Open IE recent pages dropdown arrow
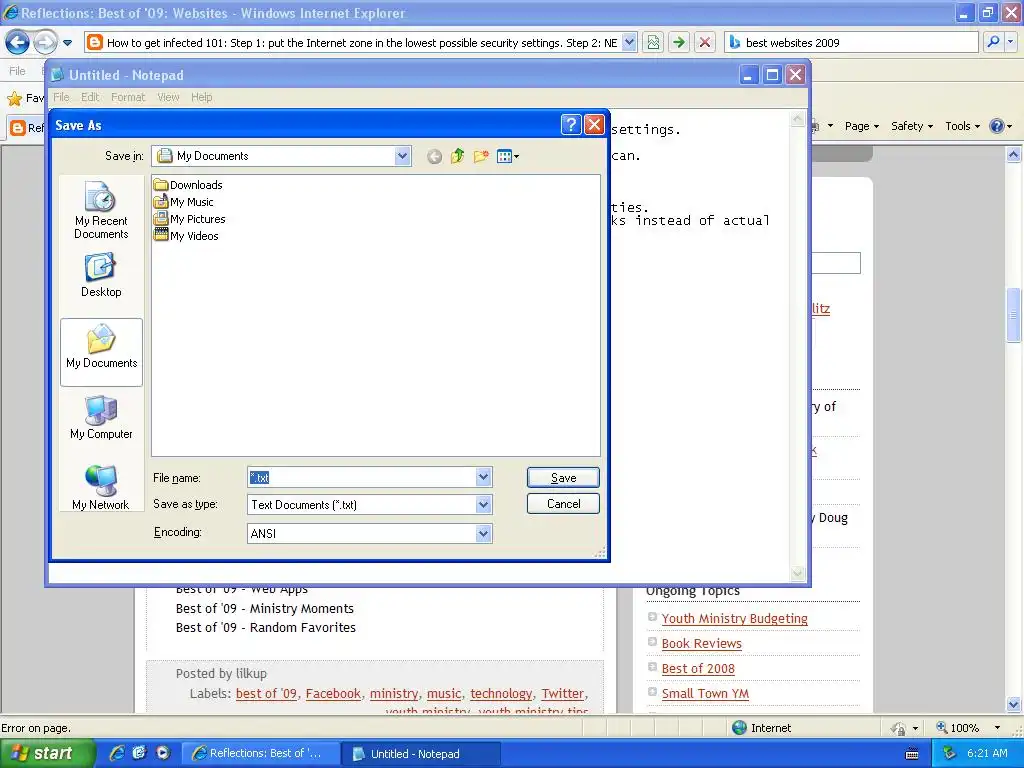This screenshot has height=768, width=1024. pos(67,43)
